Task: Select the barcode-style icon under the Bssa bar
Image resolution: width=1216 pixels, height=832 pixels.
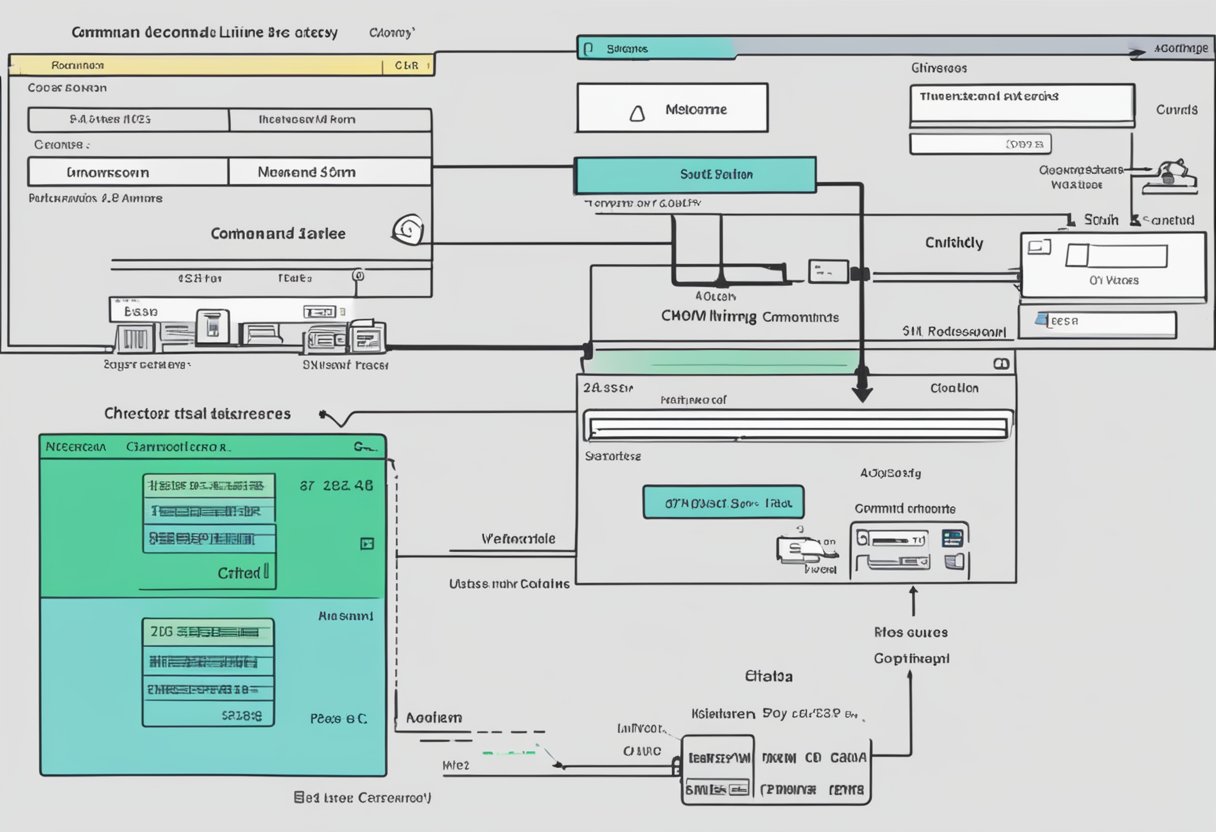Action: [x=129, y=339]
